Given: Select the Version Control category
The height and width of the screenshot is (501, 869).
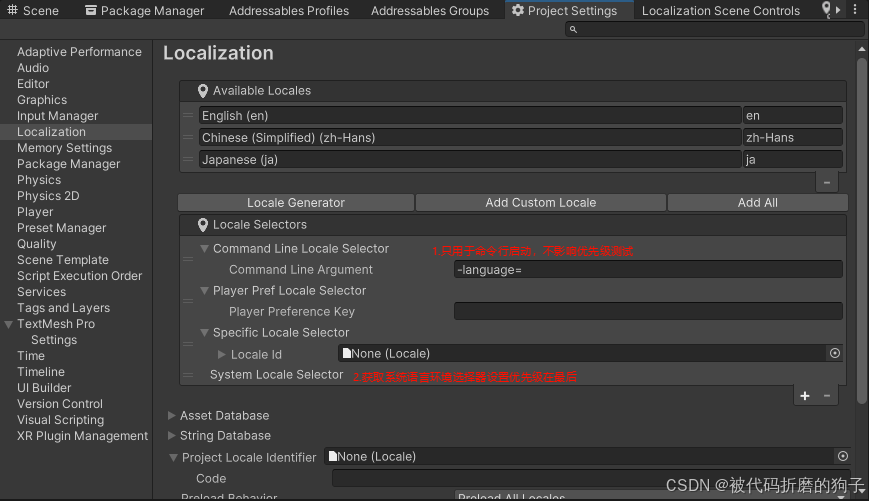Looking at the screenshot, I should click(x=60, y=404).
